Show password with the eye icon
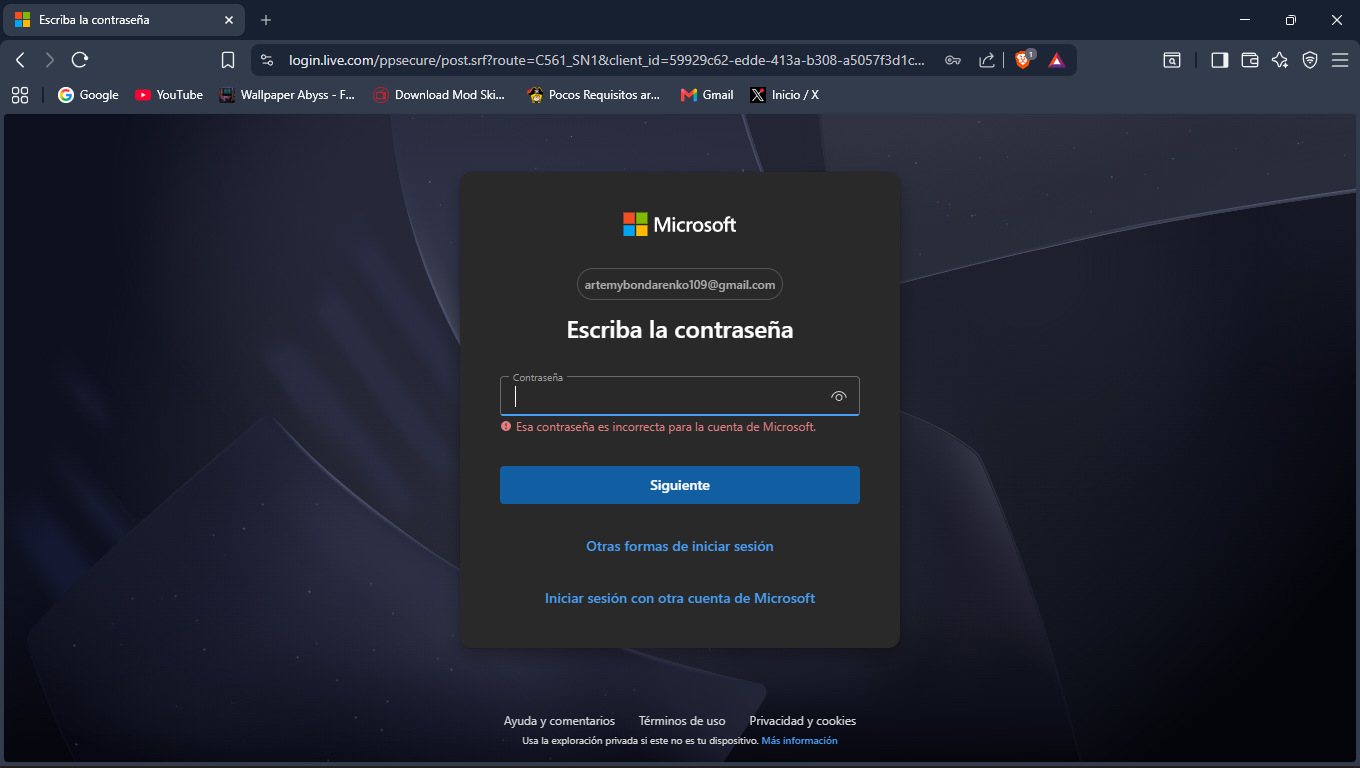 coord(839,396)
